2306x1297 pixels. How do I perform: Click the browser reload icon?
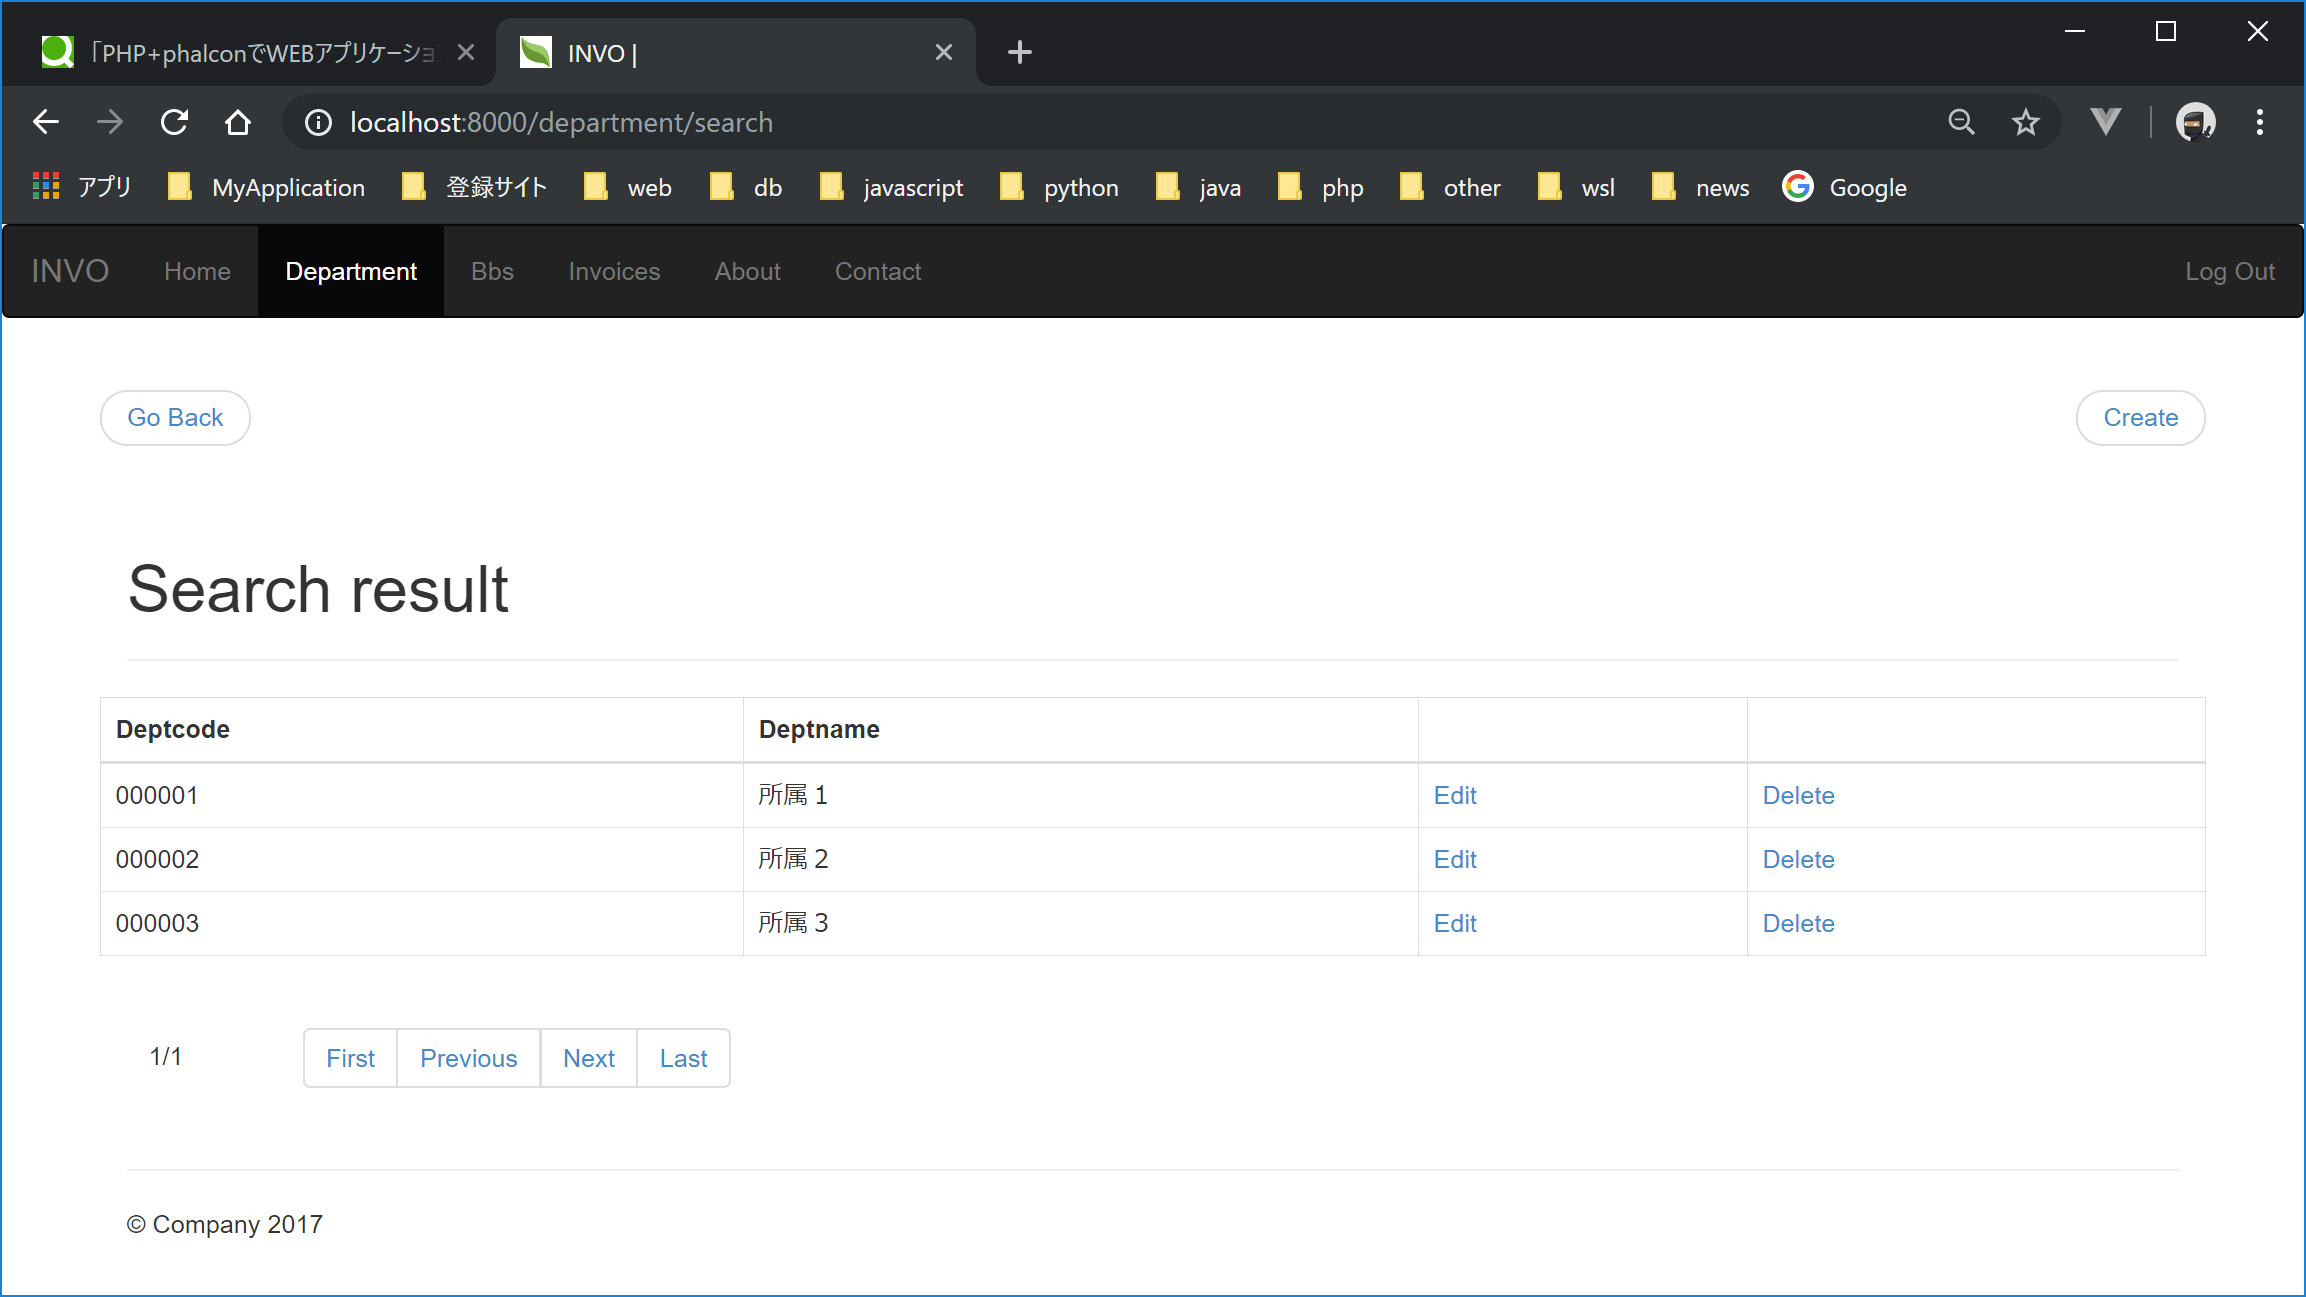click(175, 122)
